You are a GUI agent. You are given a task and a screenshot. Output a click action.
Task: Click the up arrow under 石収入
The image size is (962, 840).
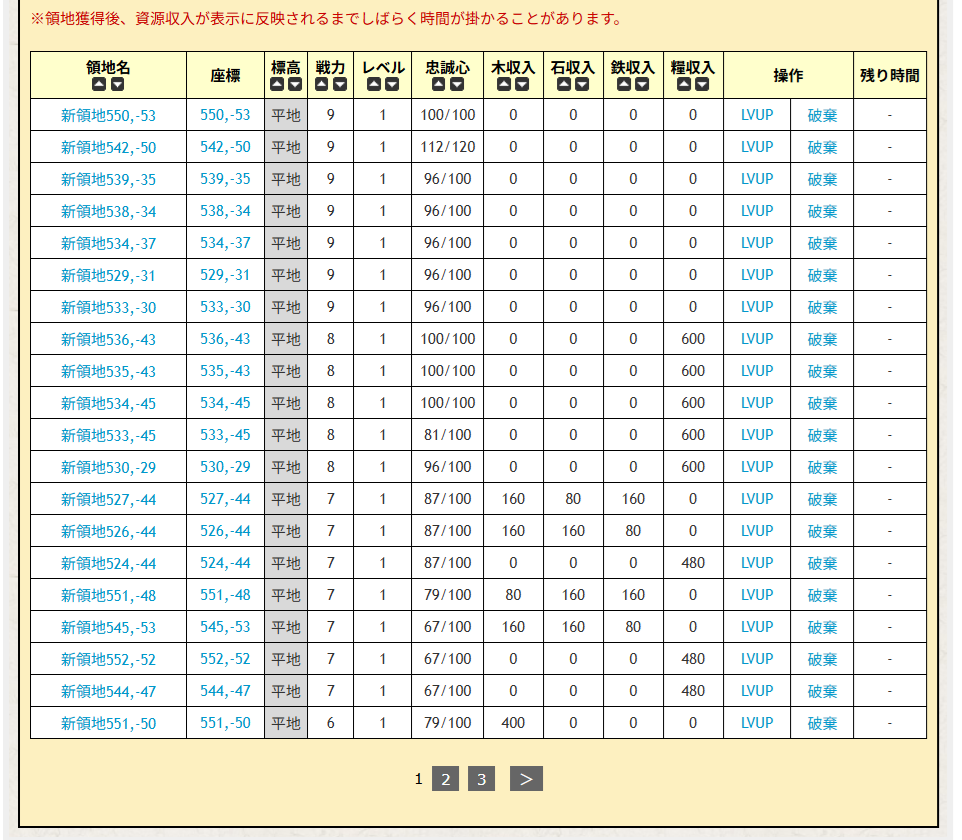point(564,85)
